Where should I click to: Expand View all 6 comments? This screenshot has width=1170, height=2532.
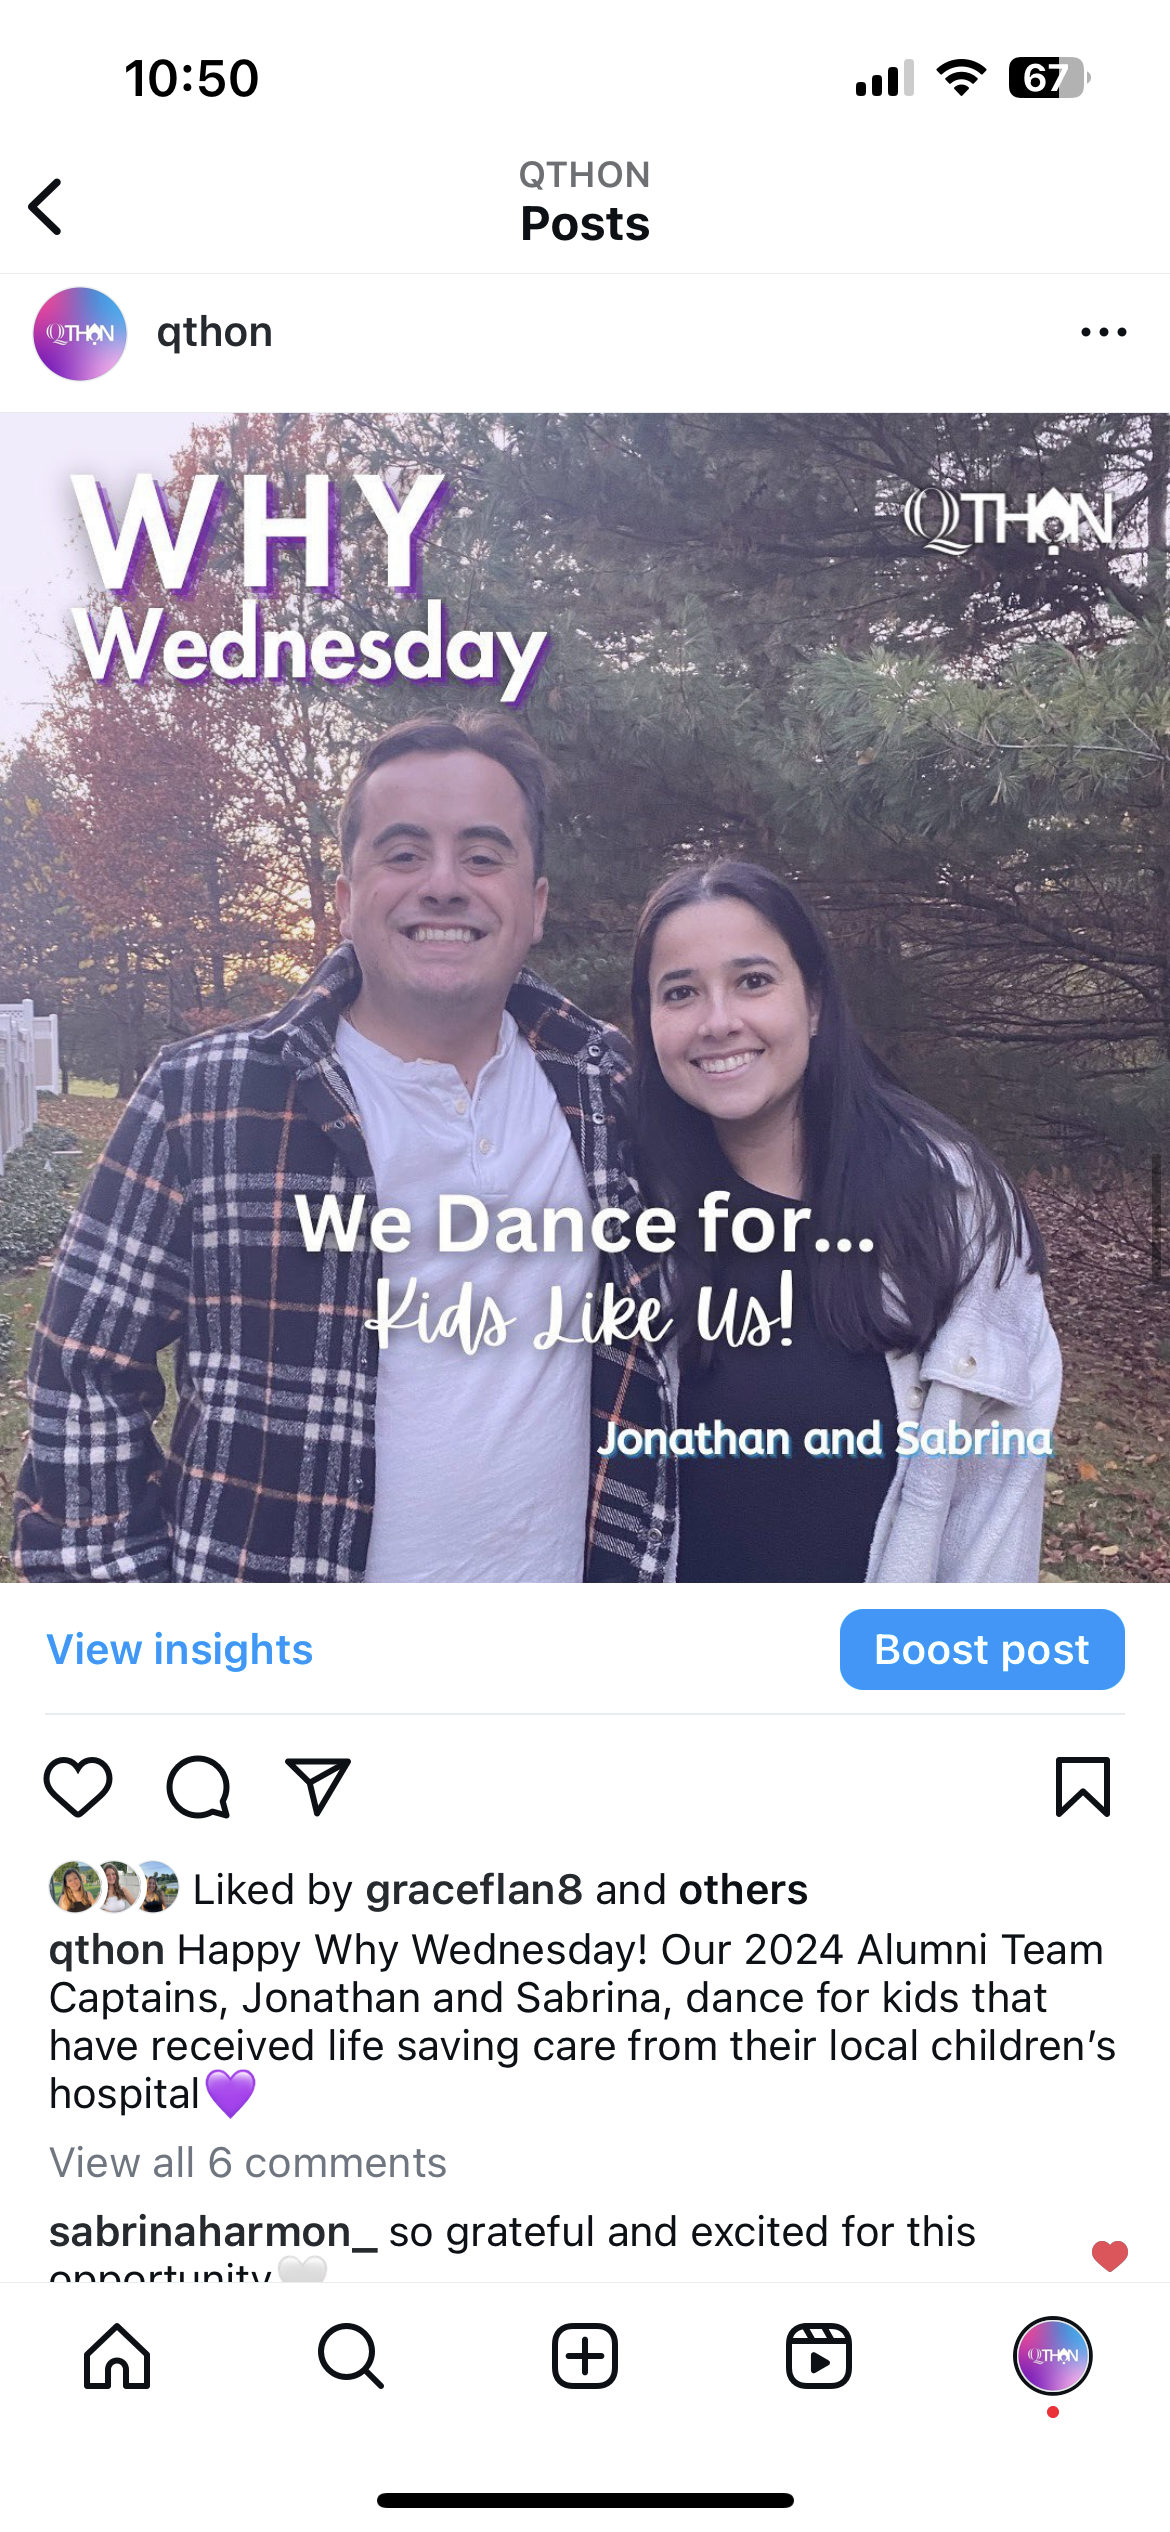pos(248,2163)
